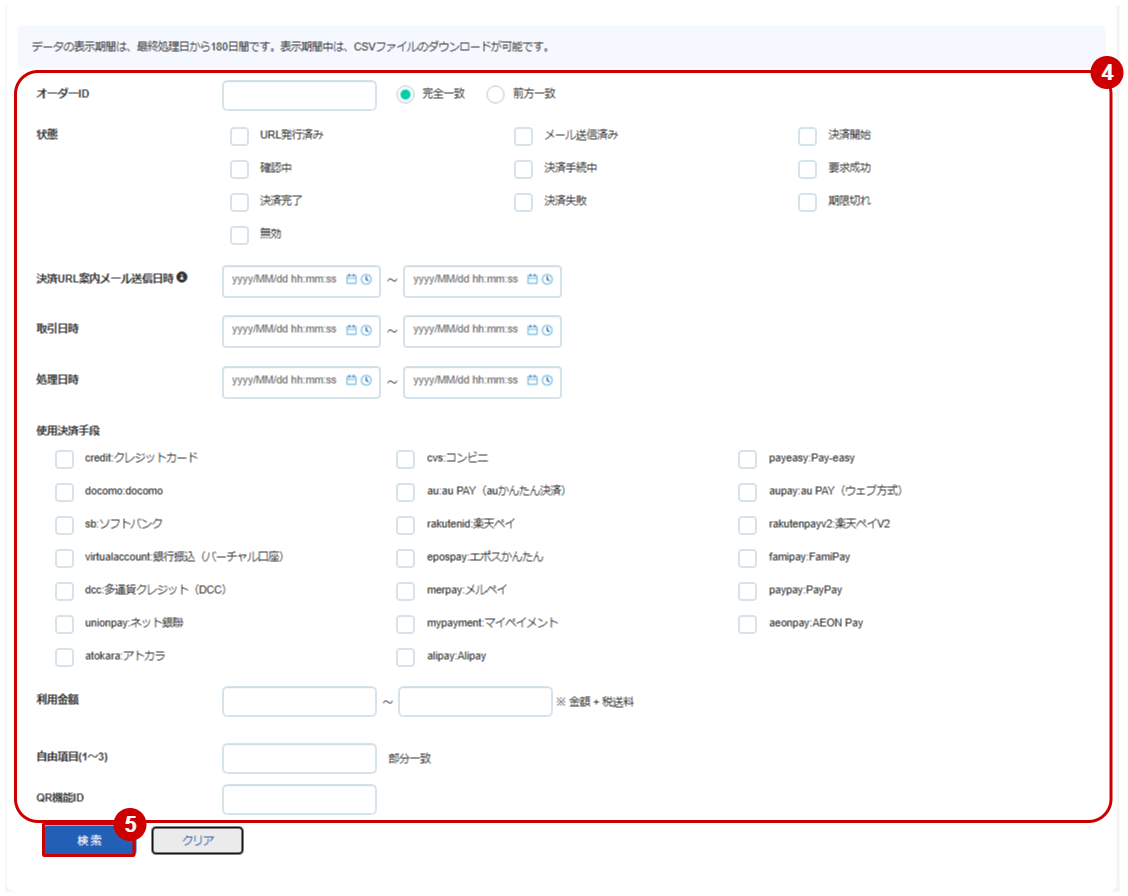Click the 利用金額 maximum amount field
1128x896 pixels.
pyautogui.click(x=476, y=701)
